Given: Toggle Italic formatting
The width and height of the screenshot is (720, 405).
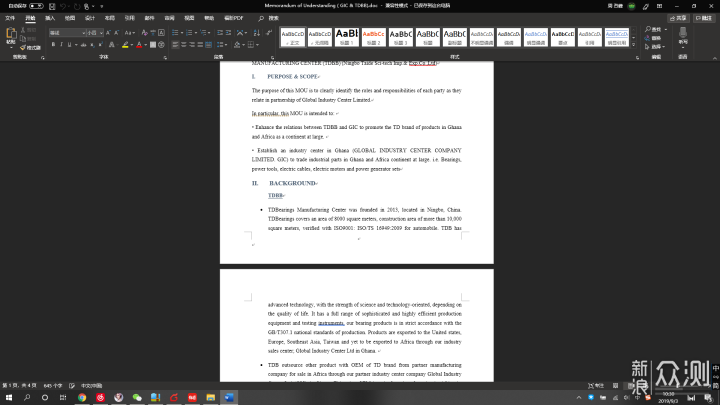Looking at the screenshot, I should [61, 45].
